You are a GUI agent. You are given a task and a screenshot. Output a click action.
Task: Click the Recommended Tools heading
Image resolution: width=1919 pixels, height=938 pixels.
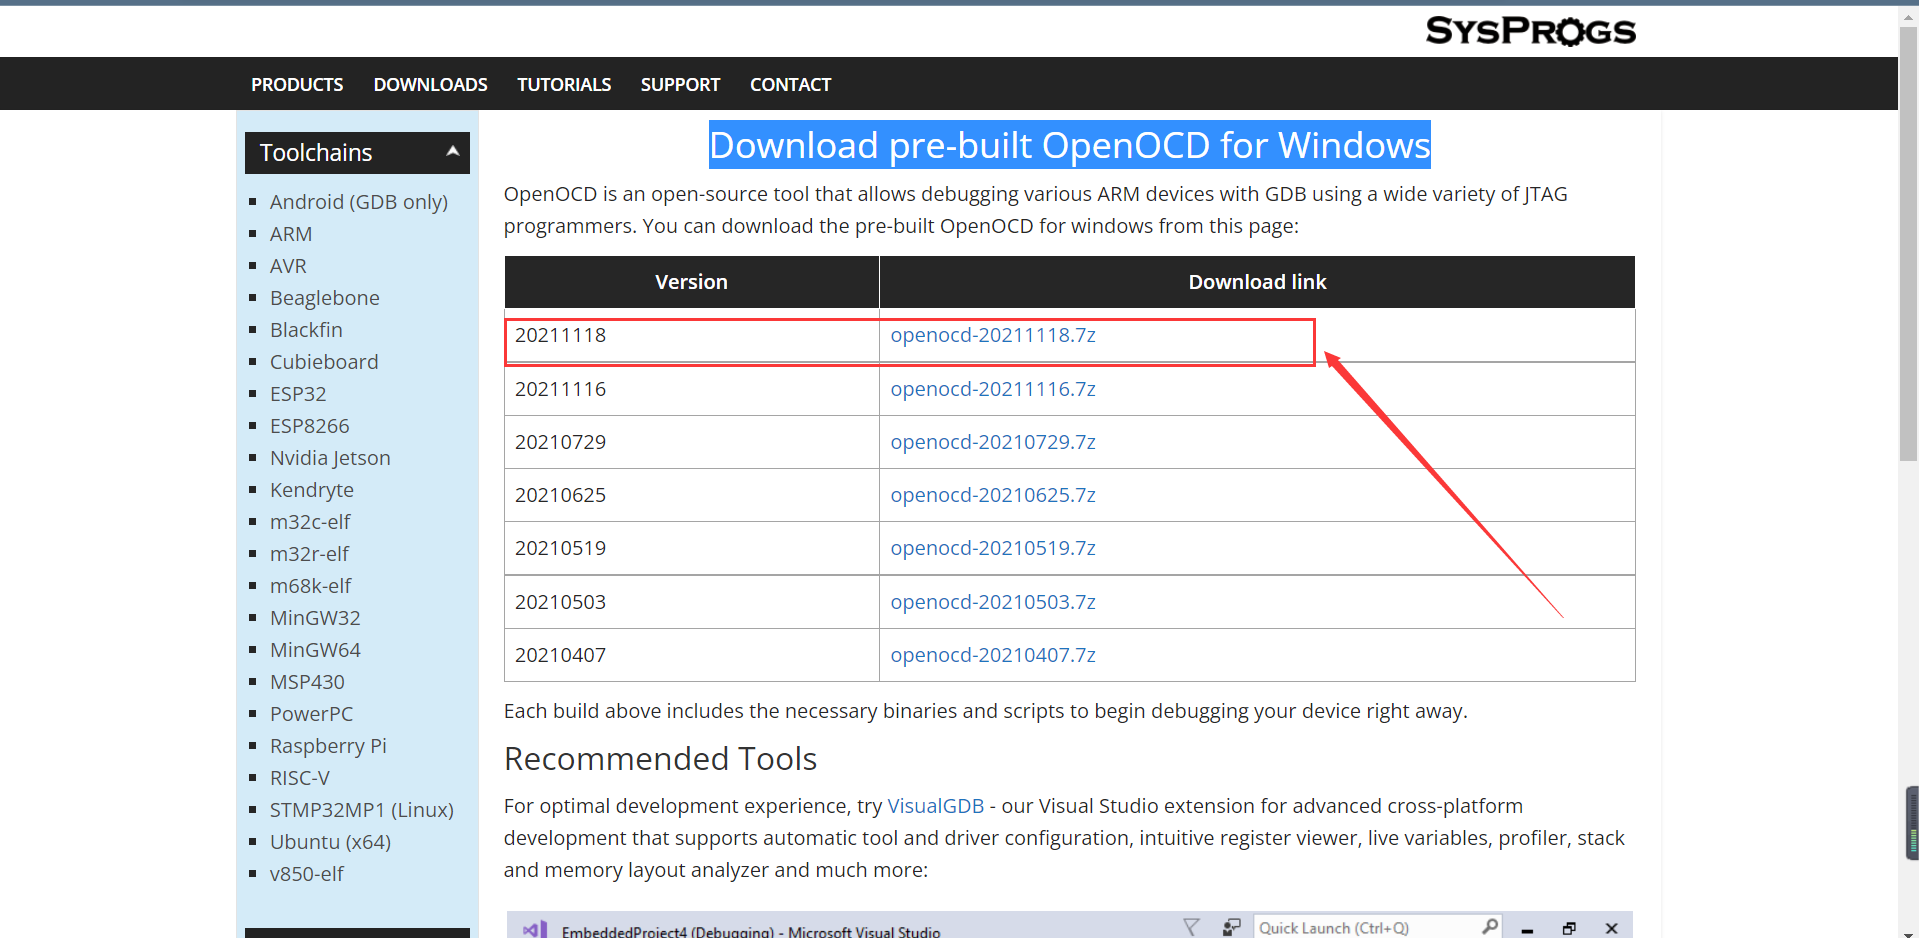coord(660,759)
